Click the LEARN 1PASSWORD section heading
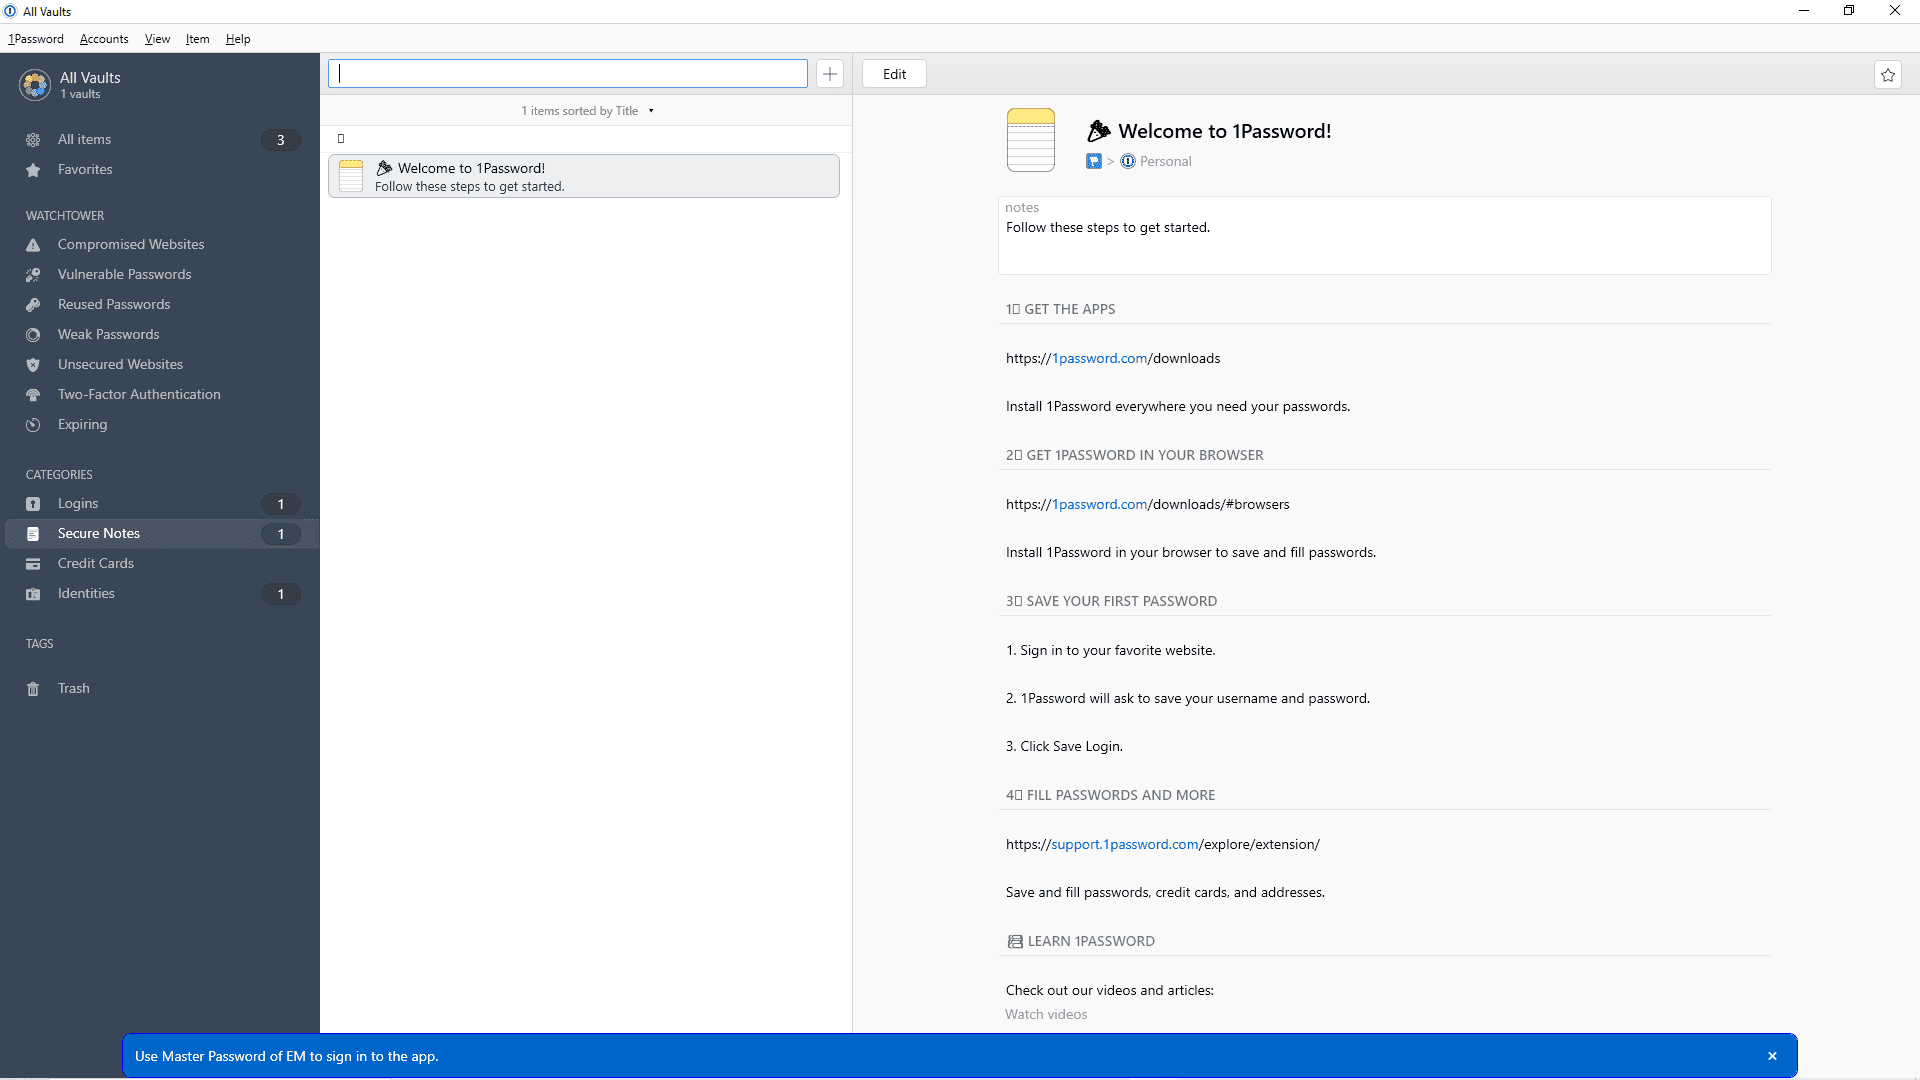The width and height of the screenshot is (1920, 1080). tap(1081, 941)
